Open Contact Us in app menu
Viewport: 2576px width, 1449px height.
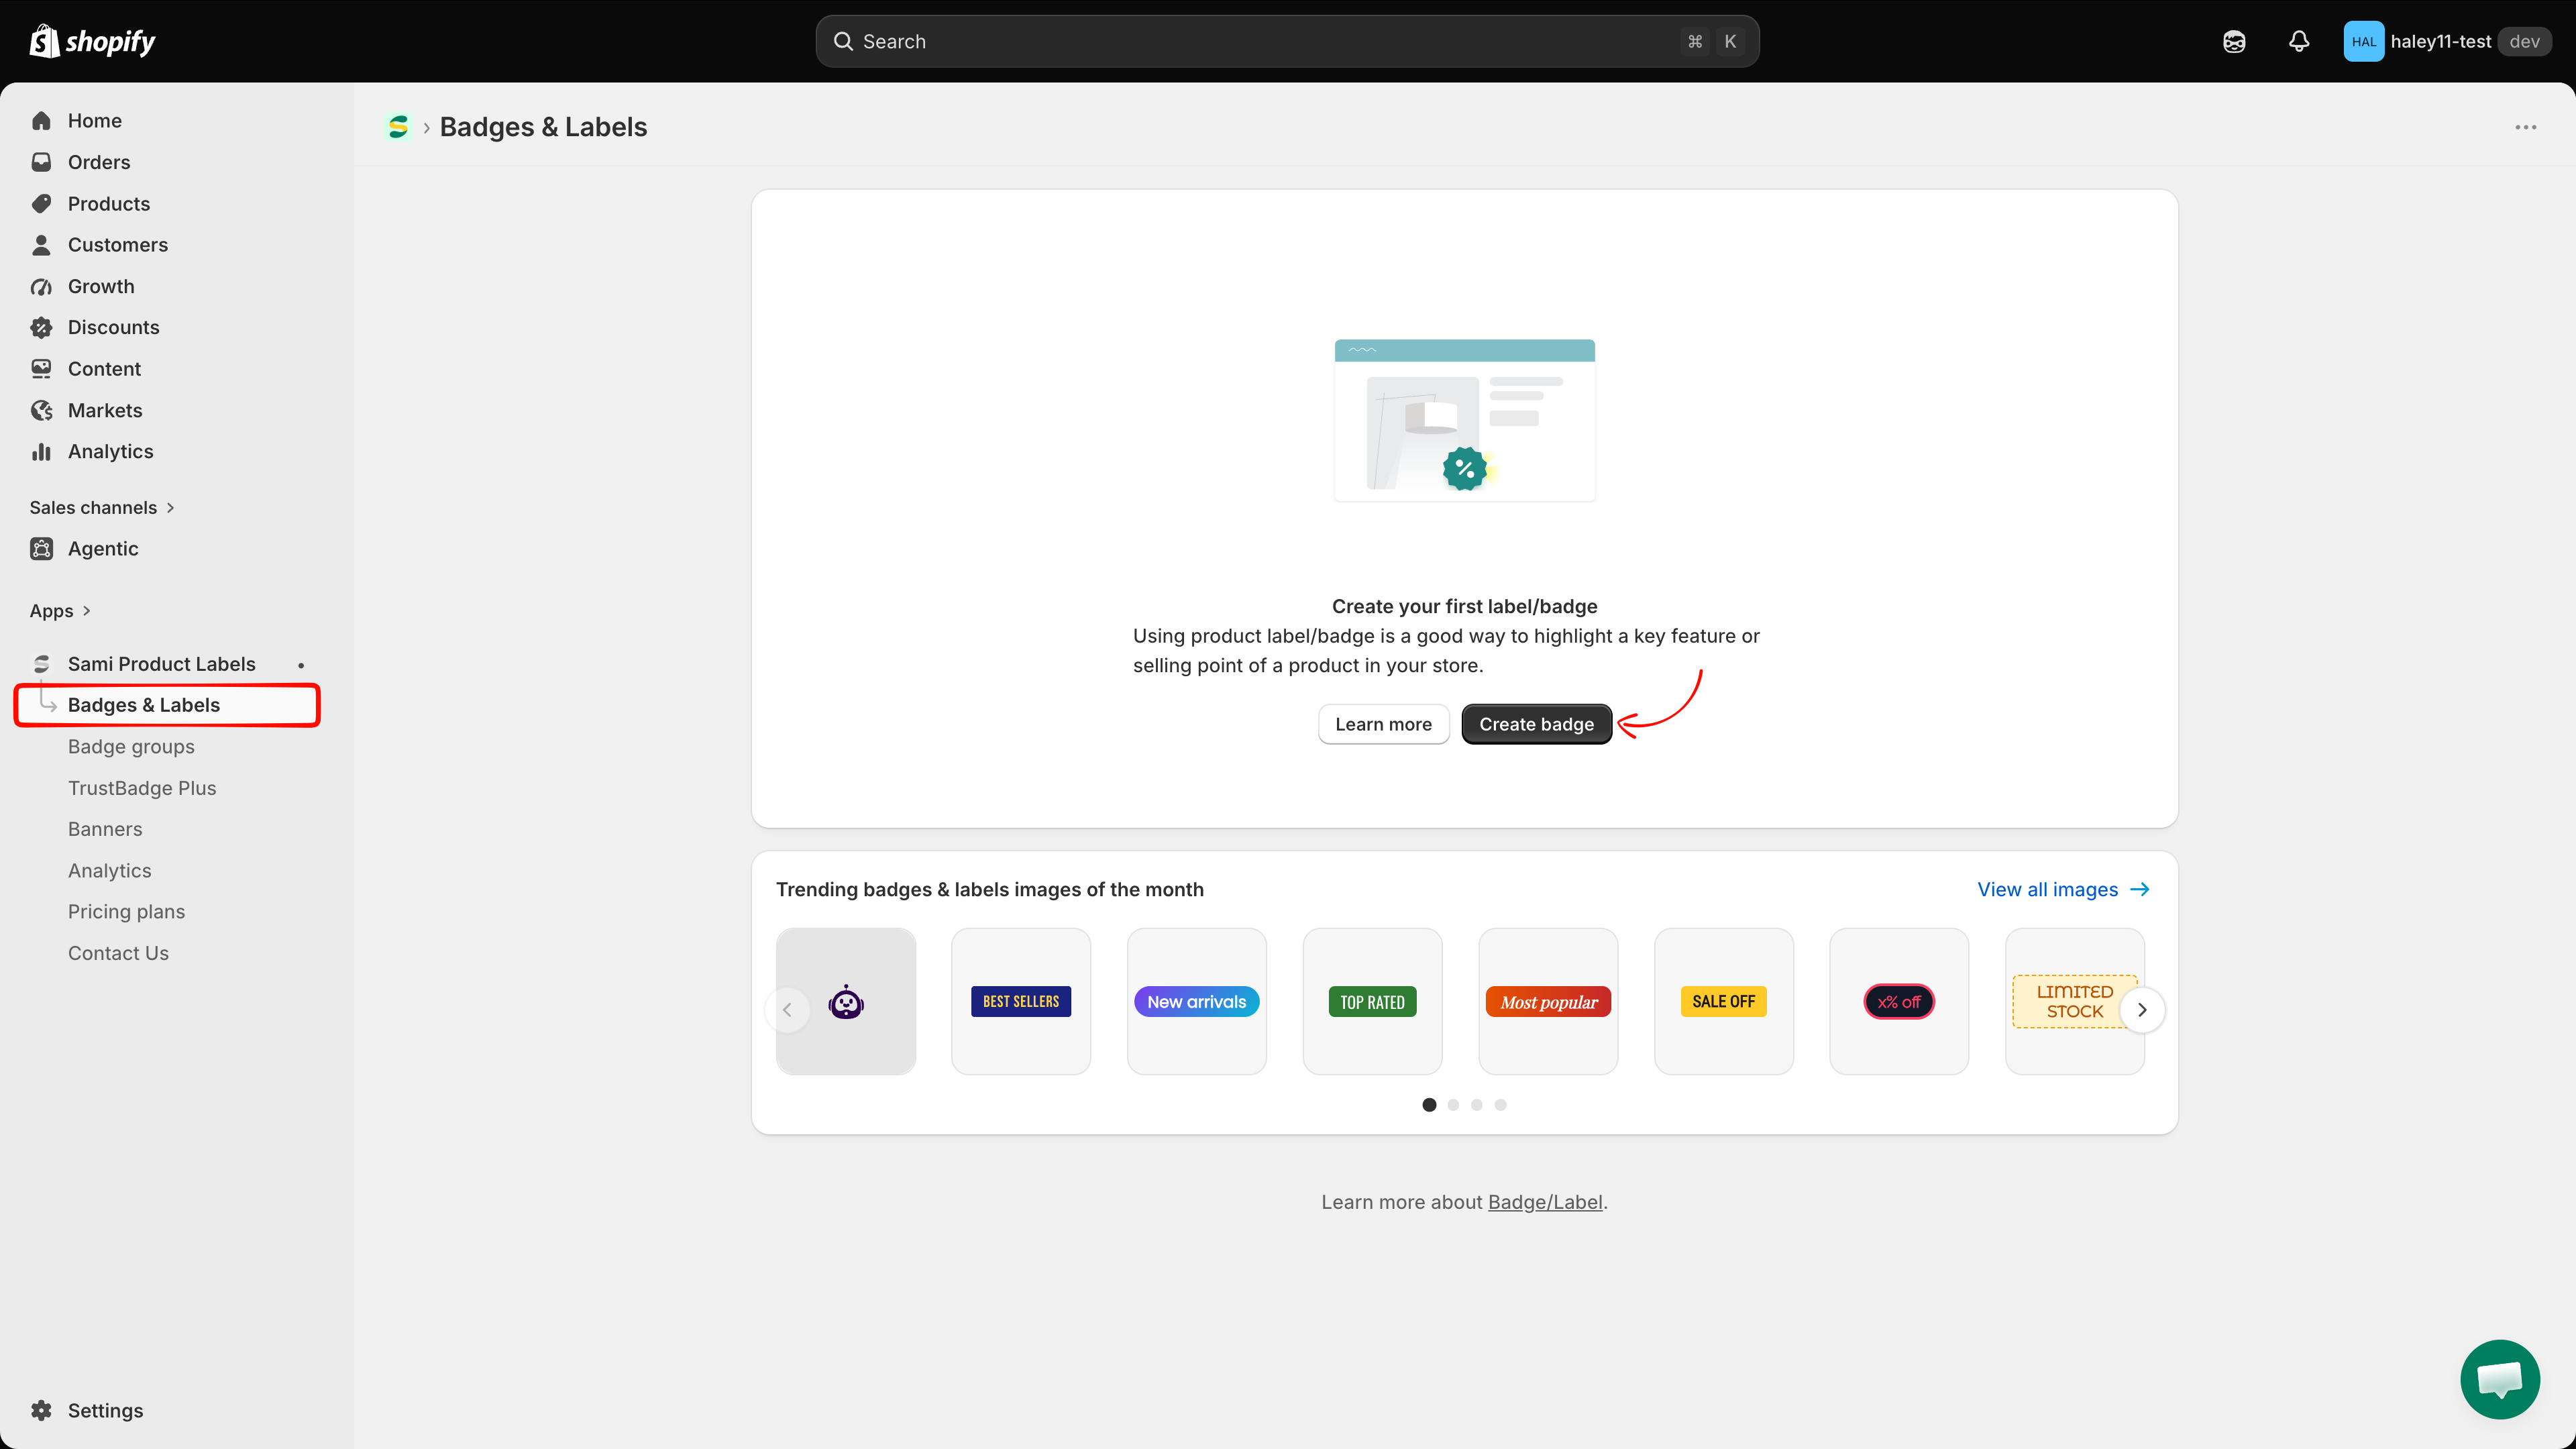point(118,953)
